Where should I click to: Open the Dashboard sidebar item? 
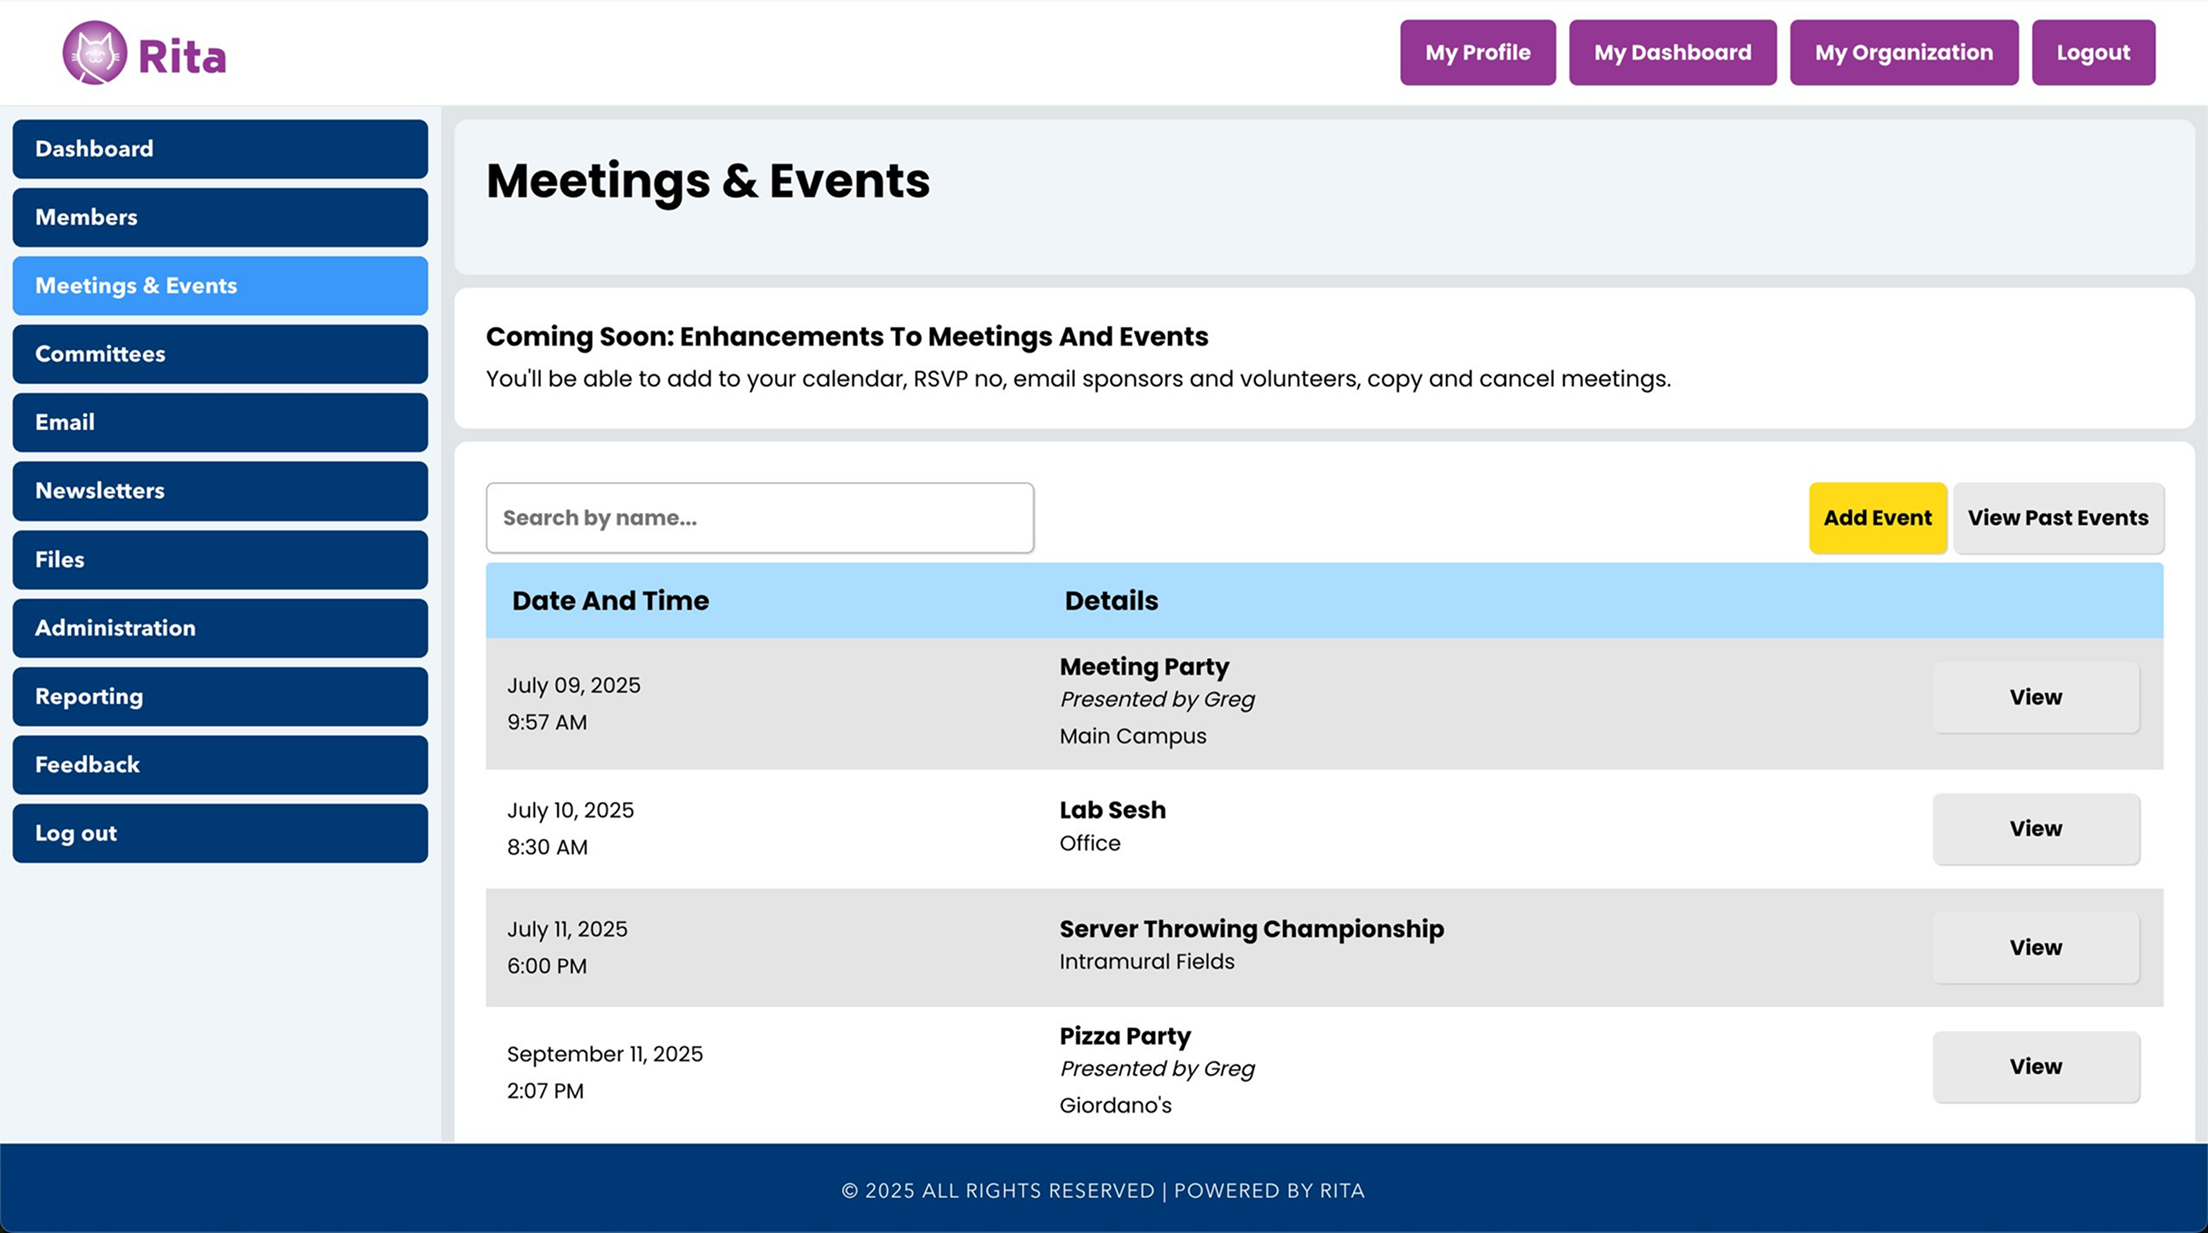[x=220, y=149]
